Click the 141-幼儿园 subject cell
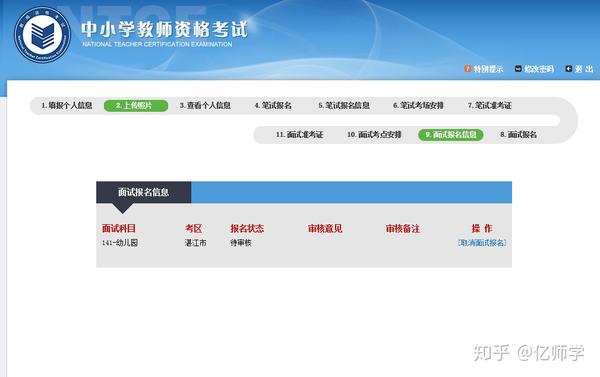The image size is (600, 377). (120, 243)
